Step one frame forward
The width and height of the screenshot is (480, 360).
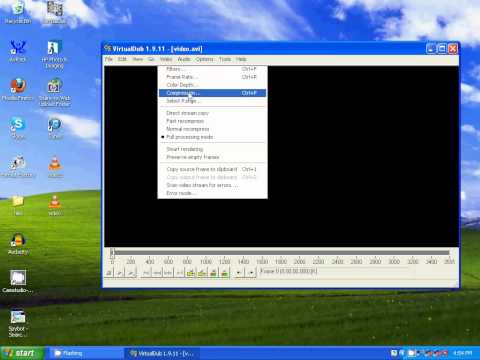(x=168, y=273)
